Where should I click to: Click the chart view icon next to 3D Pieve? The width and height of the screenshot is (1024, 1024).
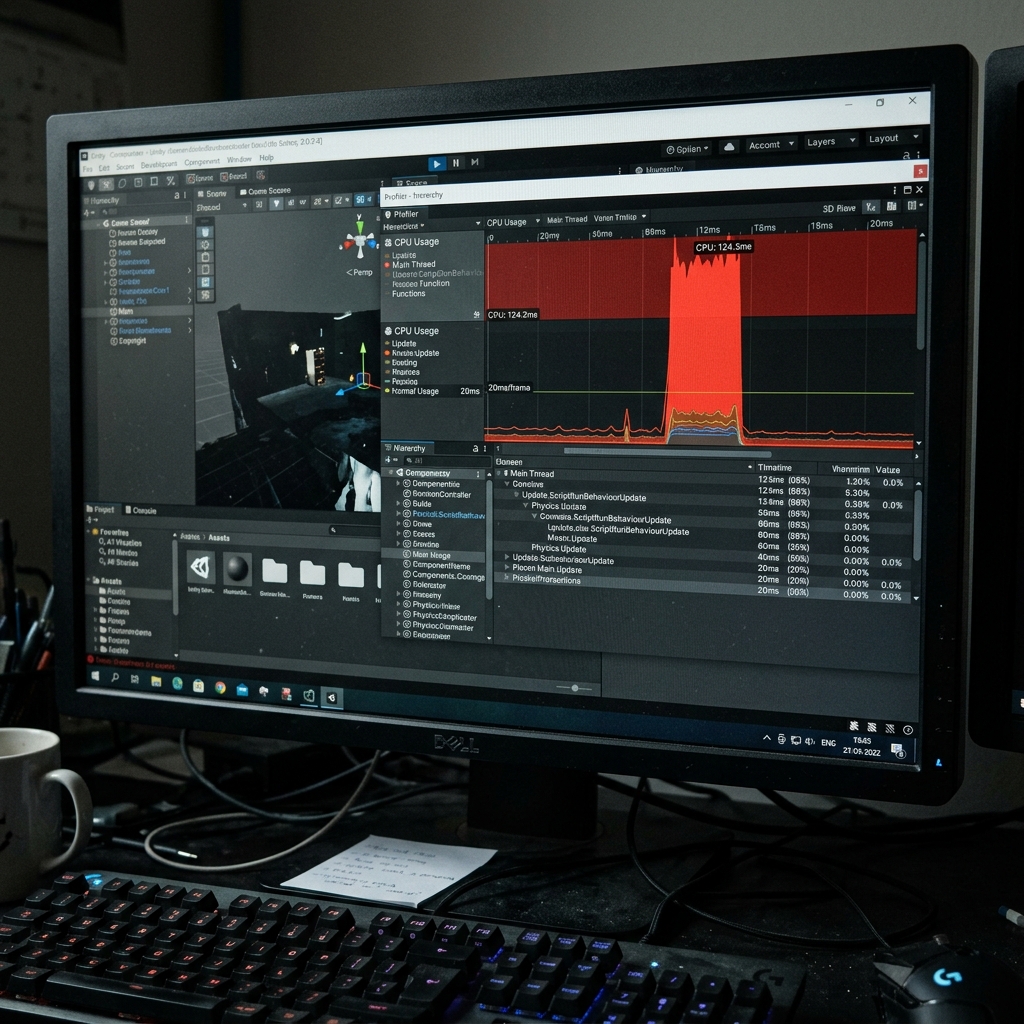pos(871,207)
